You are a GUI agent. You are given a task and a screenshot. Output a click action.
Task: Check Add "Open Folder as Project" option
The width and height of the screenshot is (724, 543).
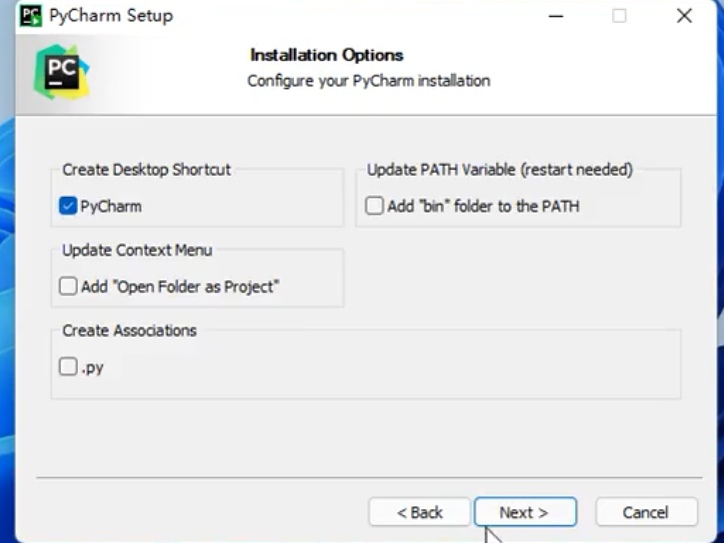tap(68, 287)
